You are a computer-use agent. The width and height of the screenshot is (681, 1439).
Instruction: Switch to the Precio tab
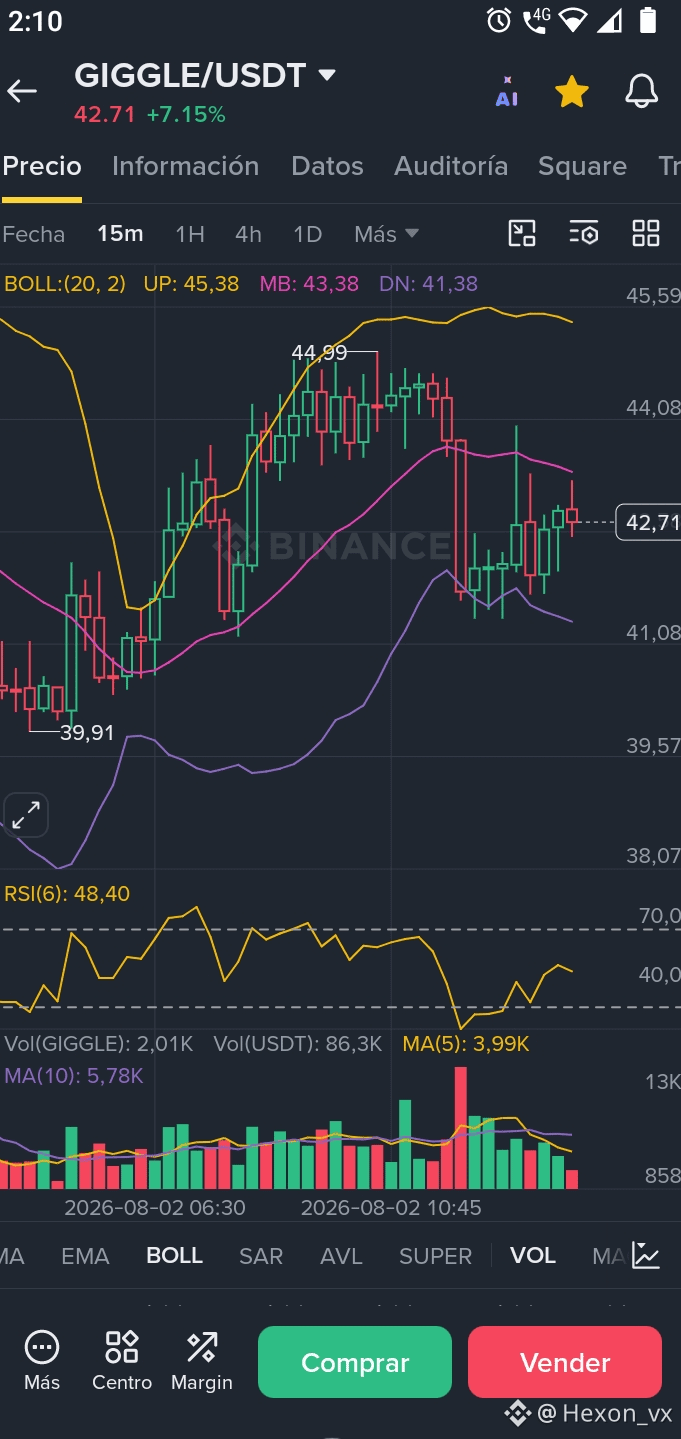[42, 166]
